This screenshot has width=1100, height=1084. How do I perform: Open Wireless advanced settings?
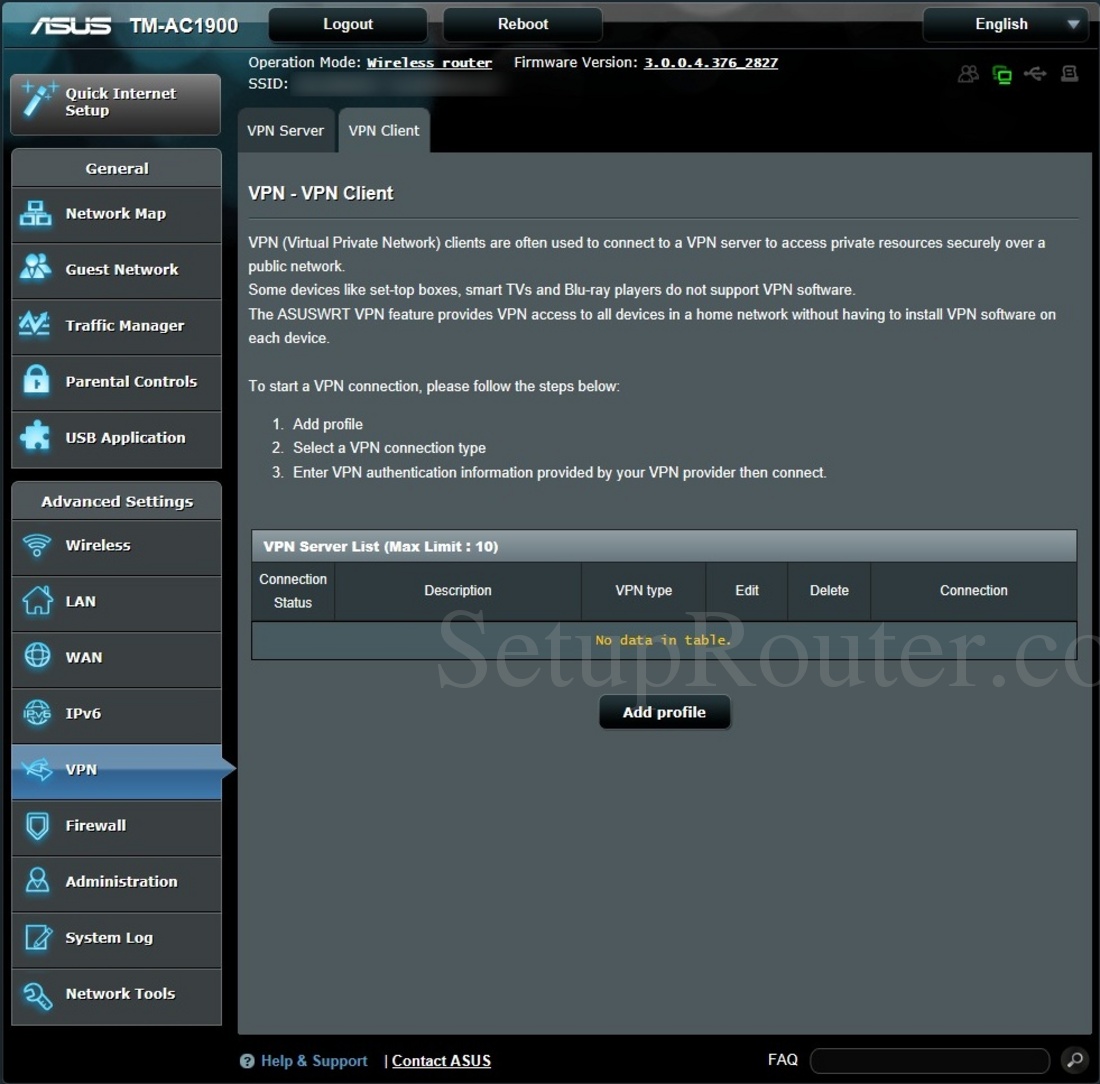point(116,547)
